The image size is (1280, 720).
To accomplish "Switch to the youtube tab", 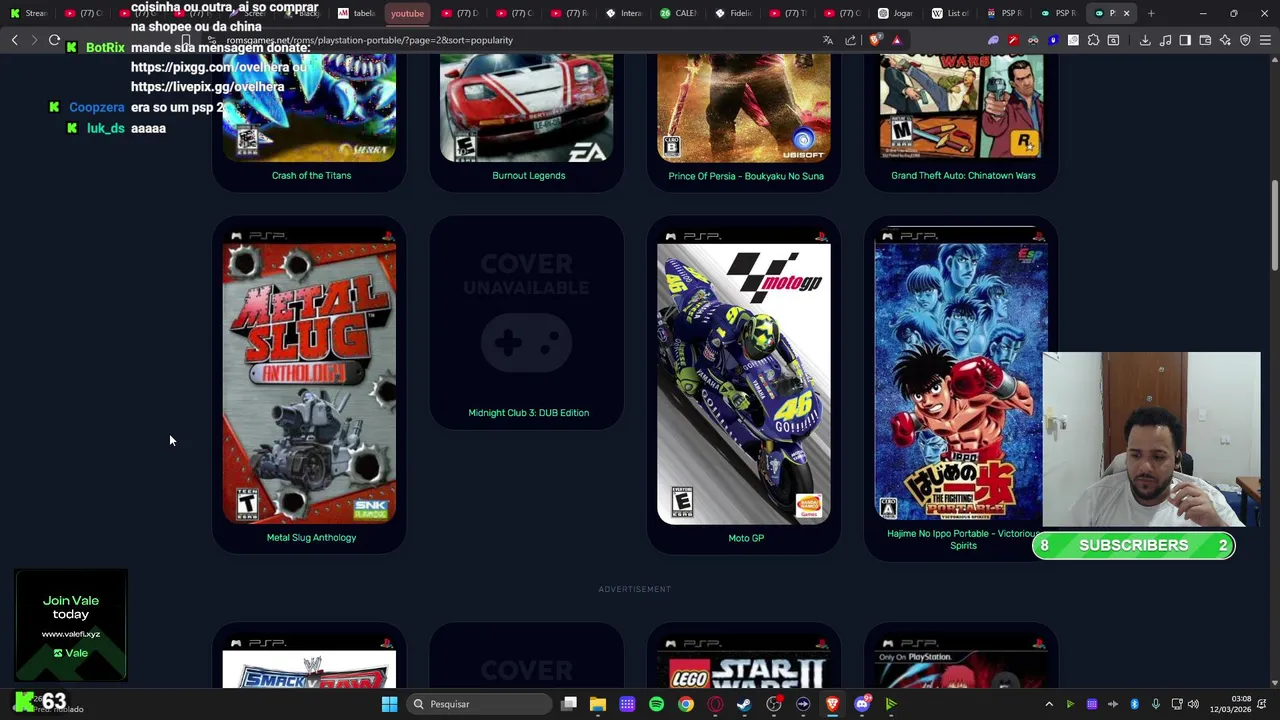I will 407,13.
